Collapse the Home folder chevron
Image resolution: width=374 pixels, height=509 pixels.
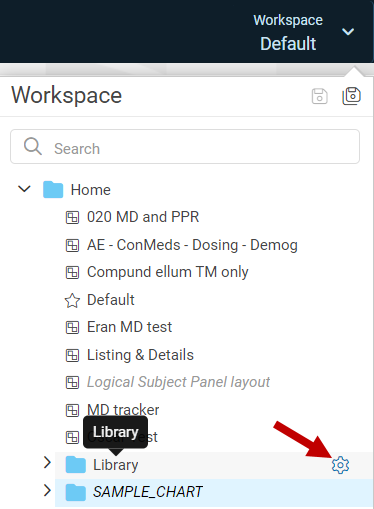[x=24, y=189]
